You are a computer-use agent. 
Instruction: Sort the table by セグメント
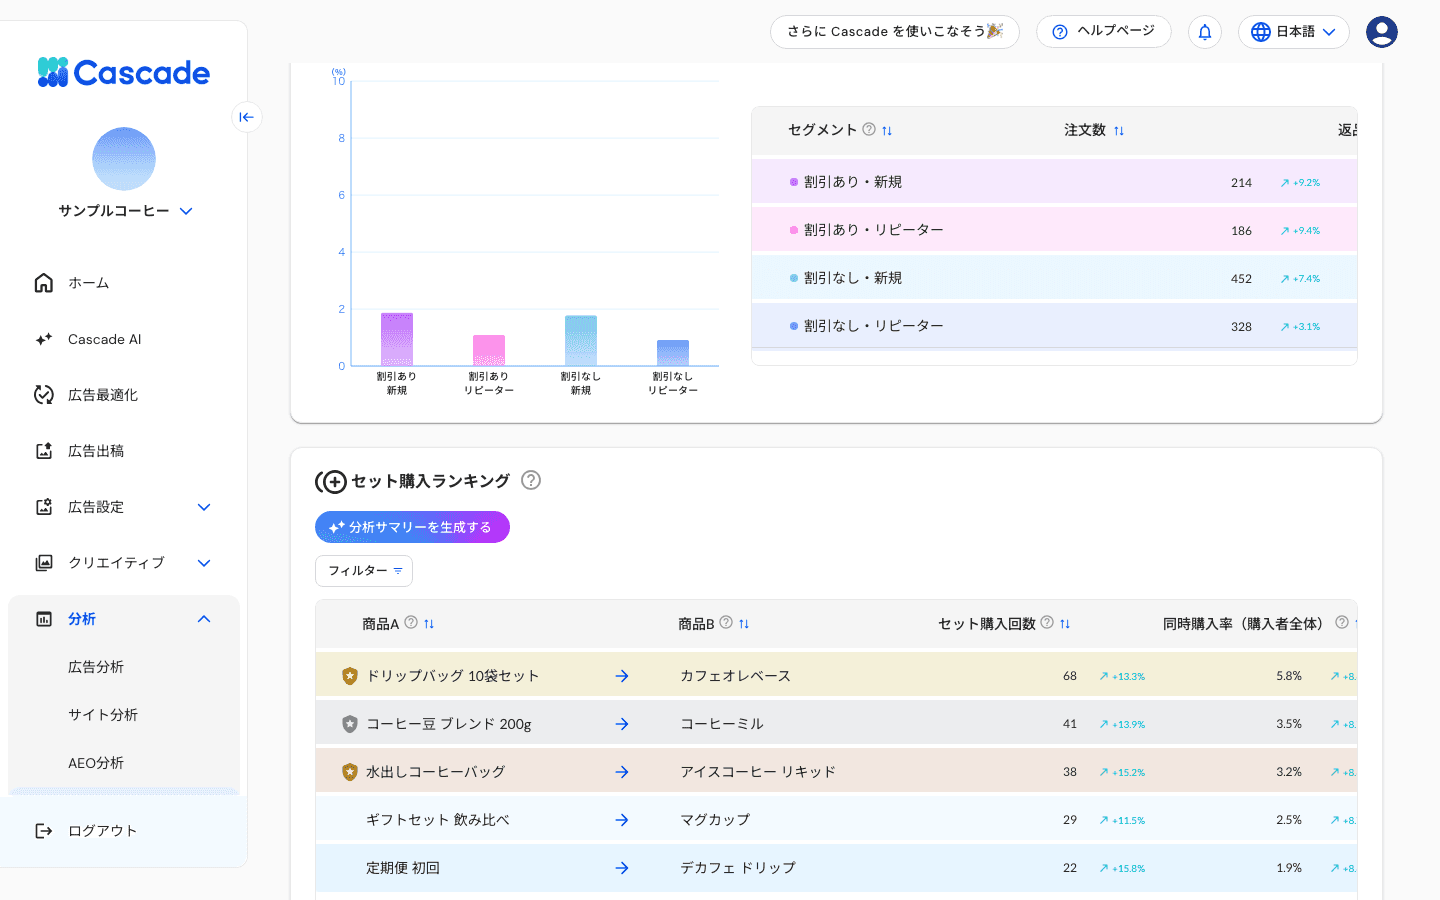click(x=887, y=131)
